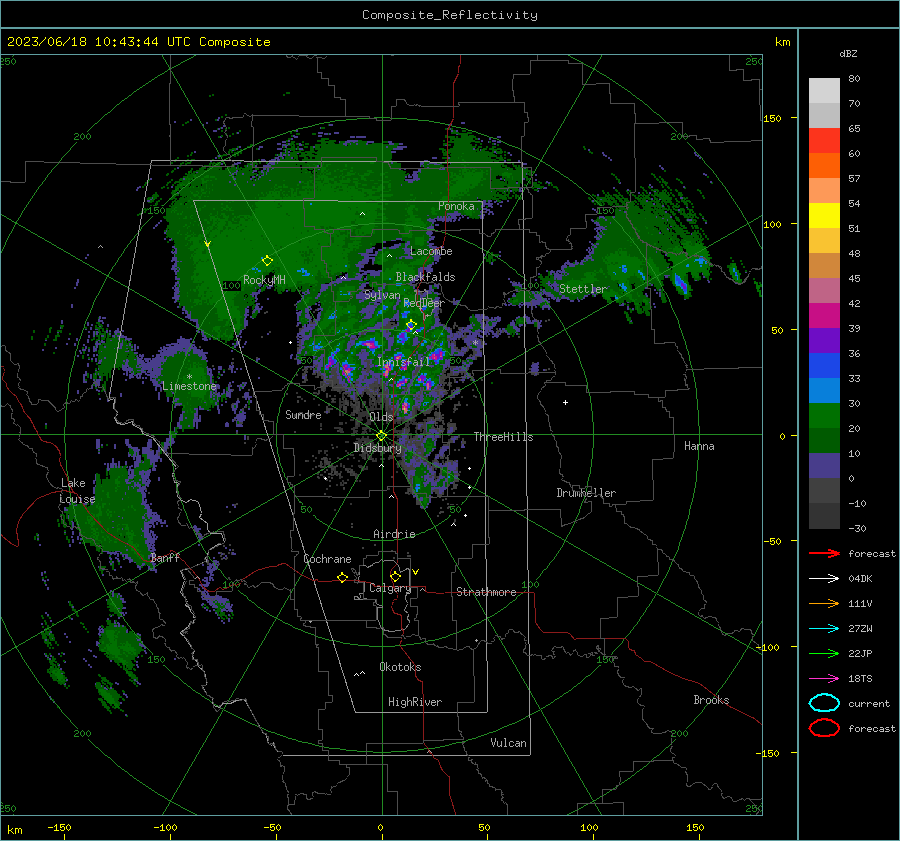
Task: Click the magenta 39-42 dBZ color swatch
Action: pyautogui.click(x=824, y=316)
